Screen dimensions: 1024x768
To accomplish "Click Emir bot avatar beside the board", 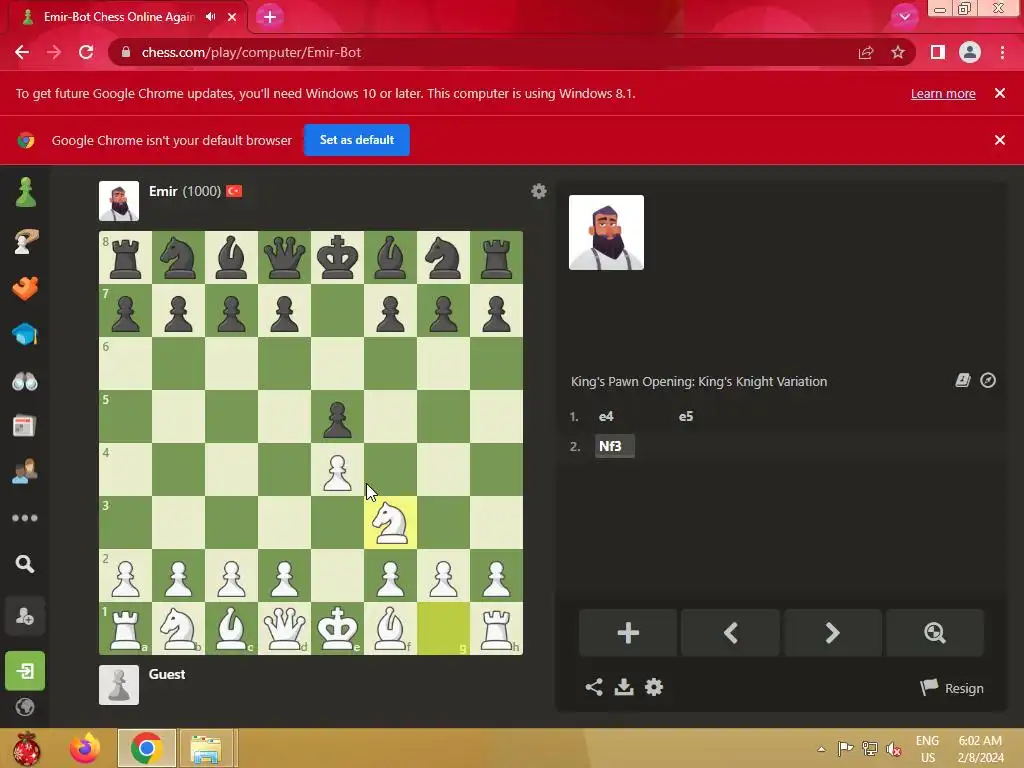I will pyautogui.click(x=119, y=200).
